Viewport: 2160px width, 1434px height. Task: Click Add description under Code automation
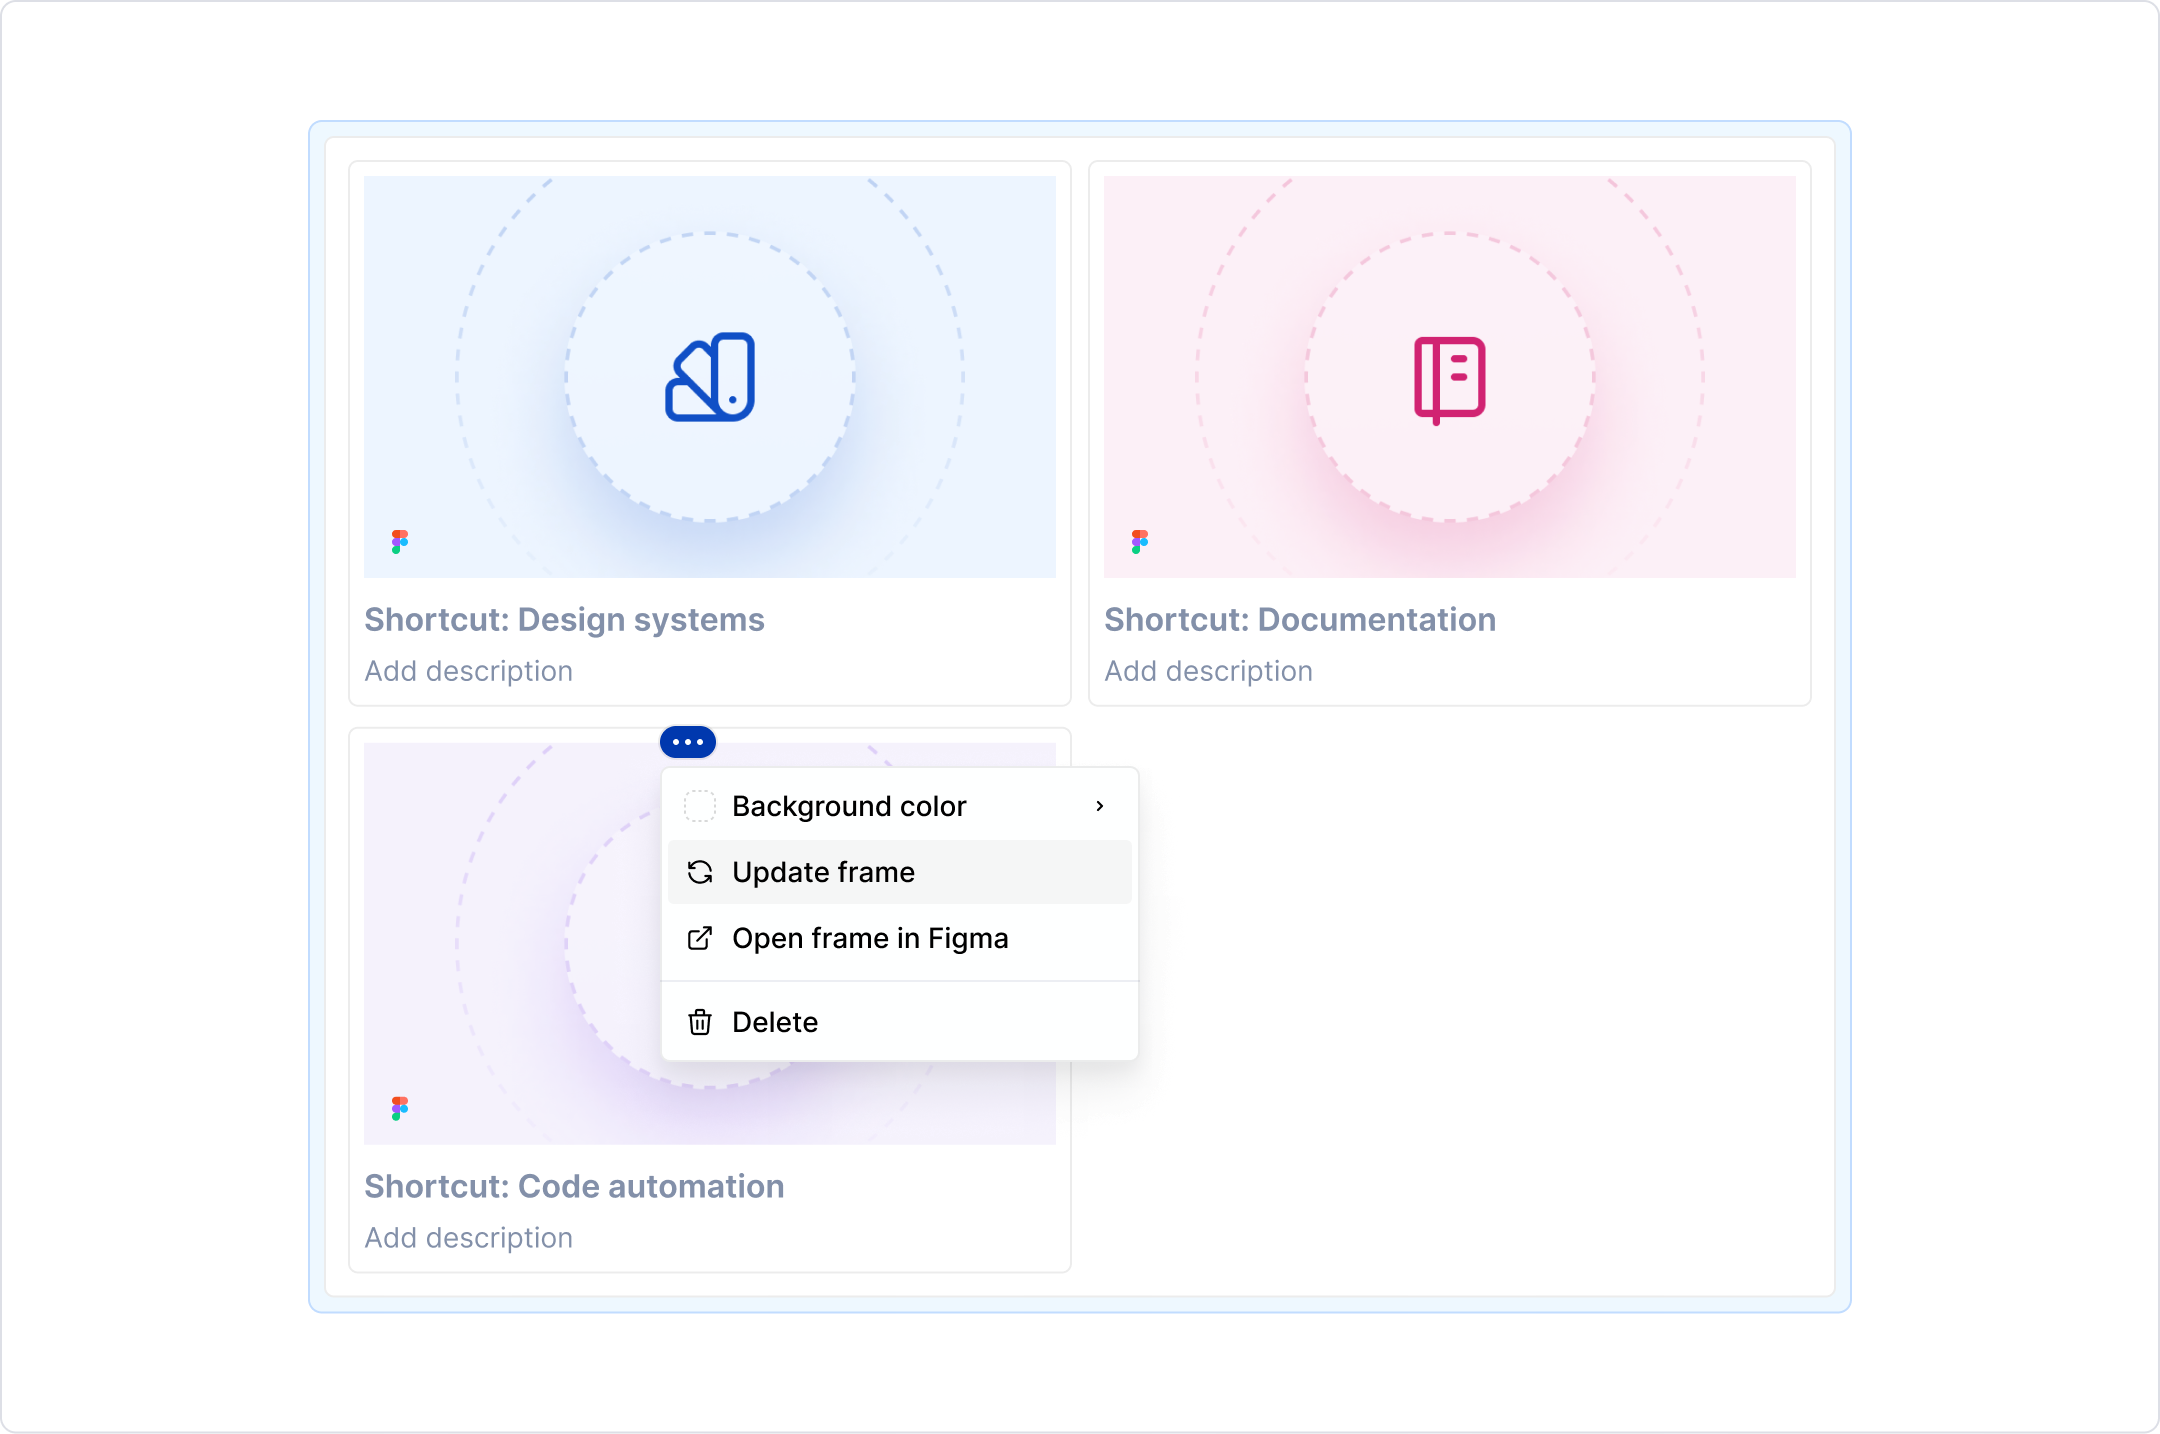click(x=468, y=1238)
